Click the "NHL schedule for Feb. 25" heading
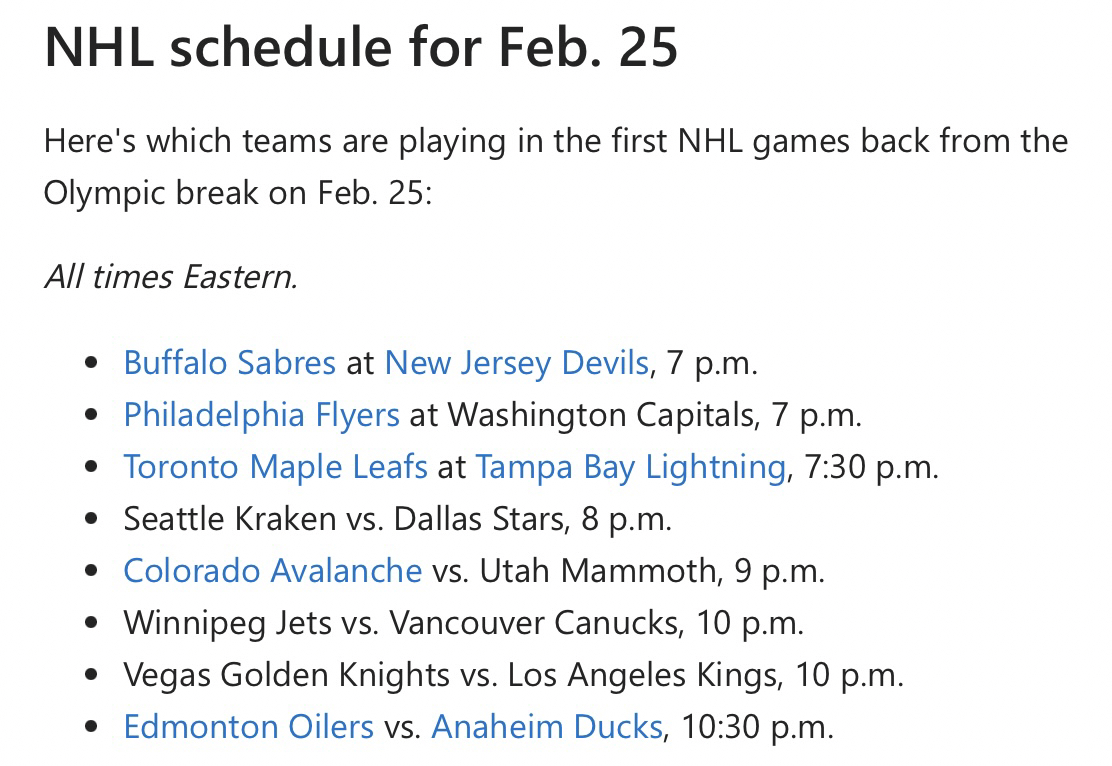 pyautogui.click(x=361, y=47)
